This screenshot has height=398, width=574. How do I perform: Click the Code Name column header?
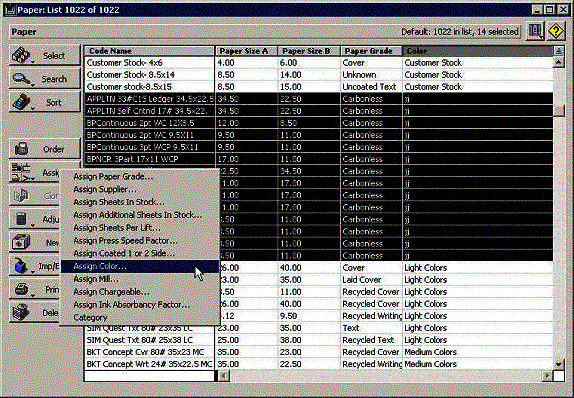[x=149, y=51]
